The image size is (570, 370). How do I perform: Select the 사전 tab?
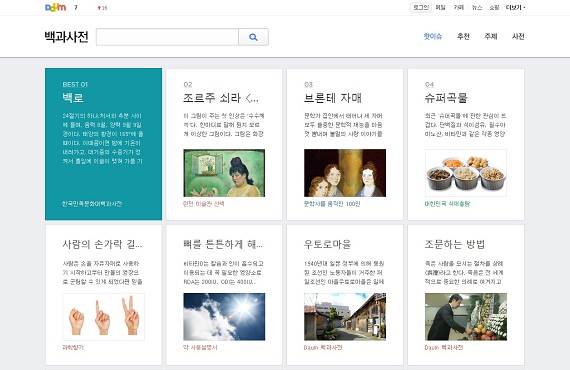518,36
